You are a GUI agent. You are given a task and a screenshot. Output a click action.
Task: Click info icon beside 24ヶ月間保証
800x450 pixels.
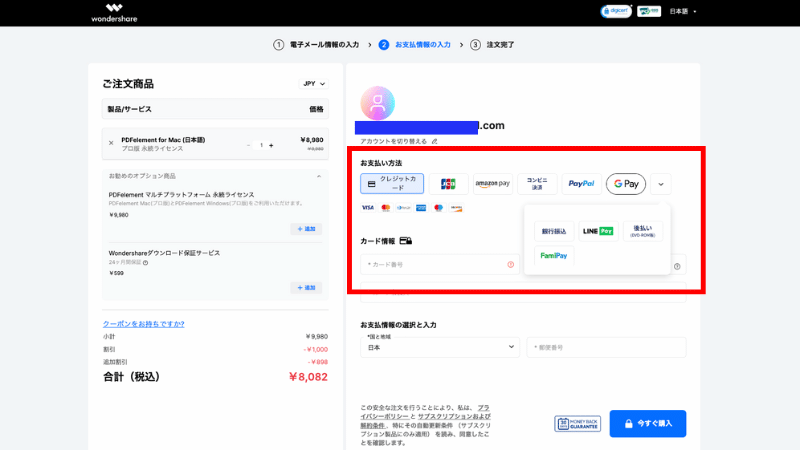[145, 263]
